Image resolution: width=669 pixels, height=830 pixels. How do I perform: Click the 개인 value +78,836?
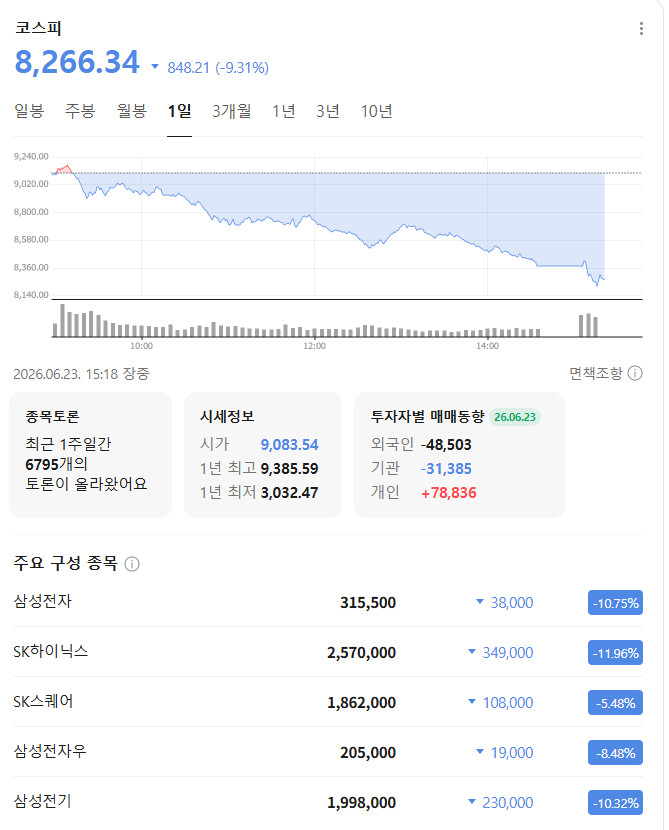pos(449,493)
